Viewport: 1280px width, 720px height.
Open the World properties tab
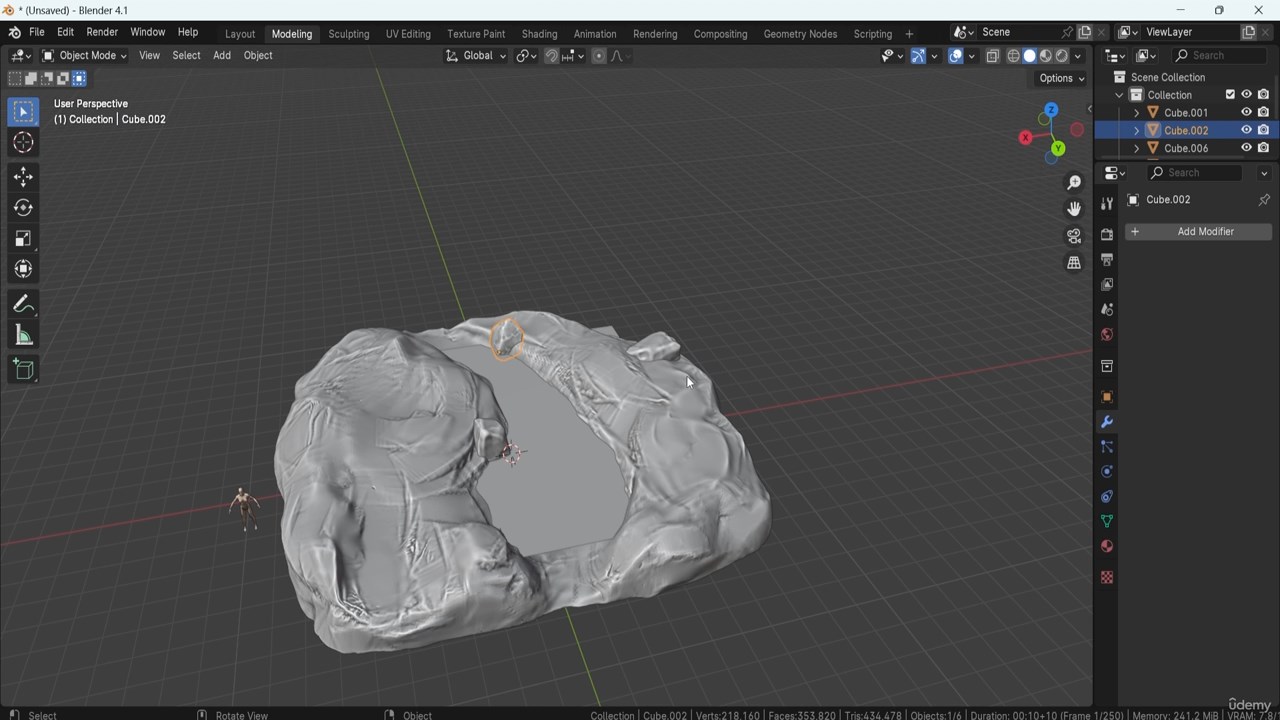coord(1107,334)
